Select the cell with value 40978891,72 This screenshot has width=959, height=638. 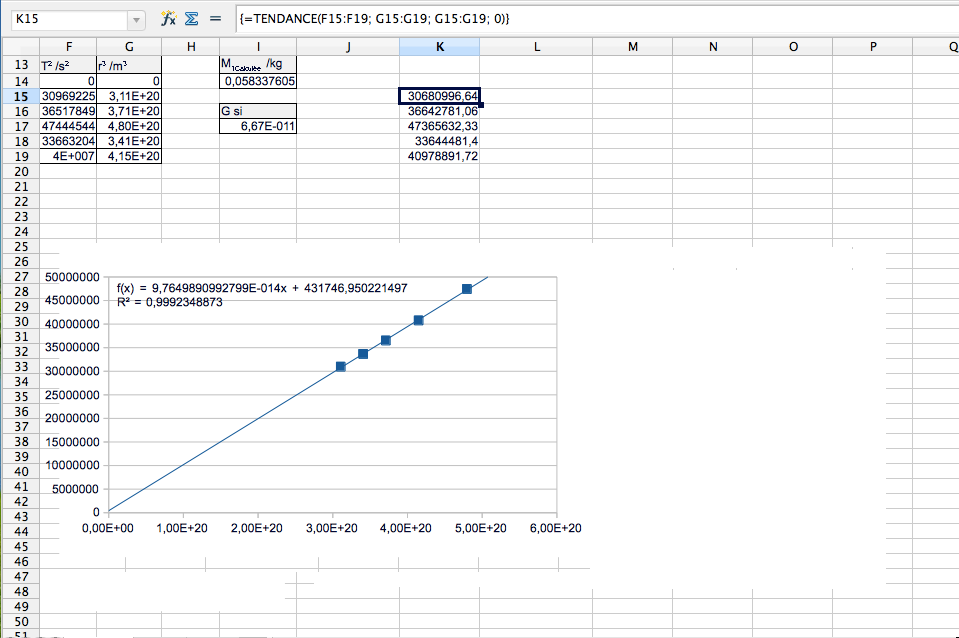click(439, 156)
